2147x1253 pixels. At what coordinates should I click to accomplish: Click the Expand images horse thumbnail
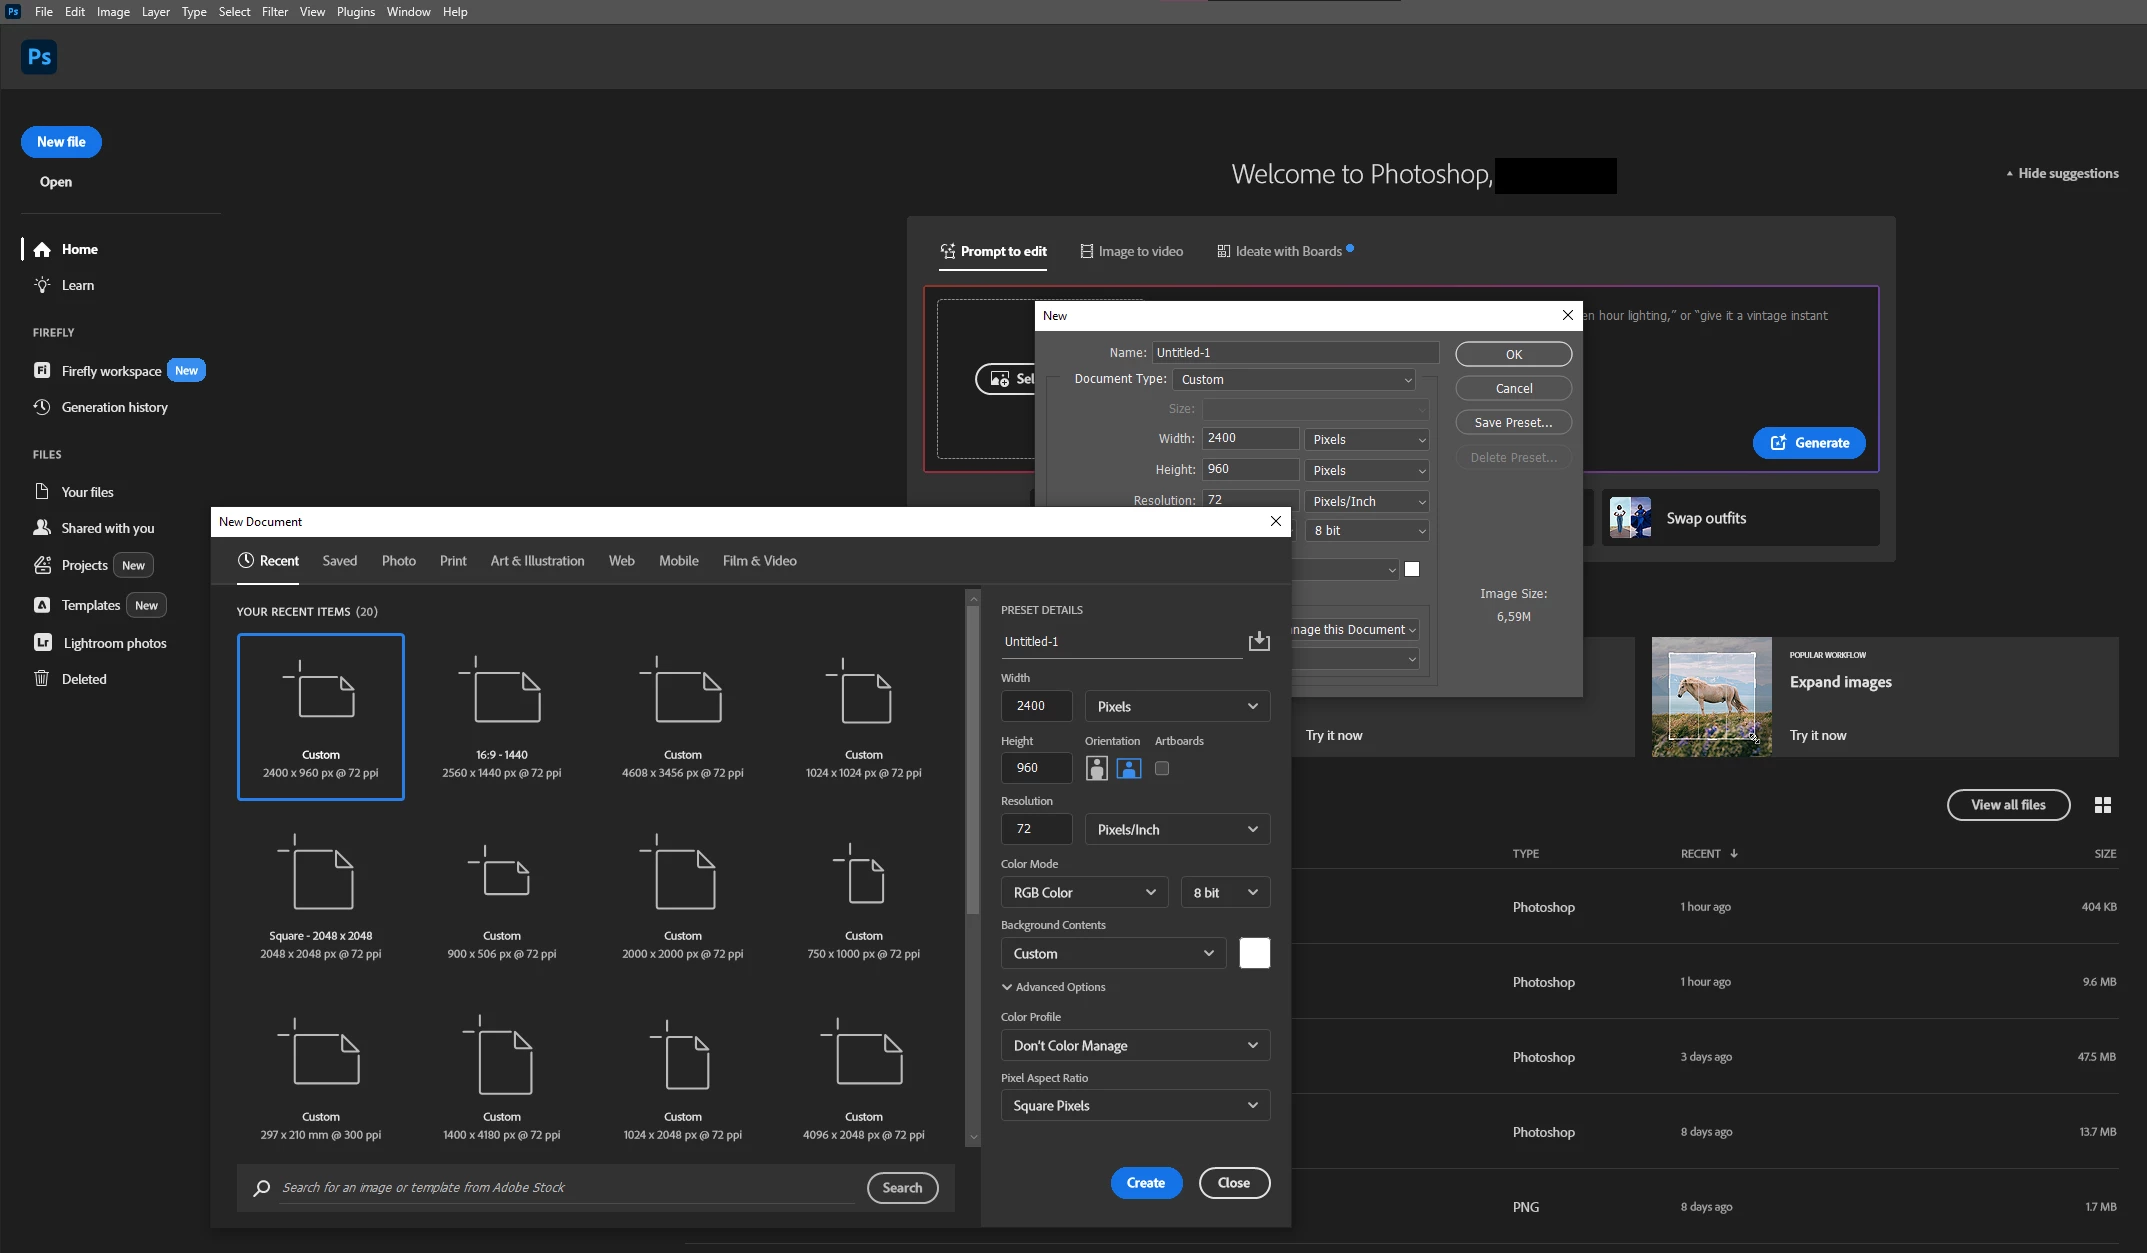pos(1711,697)
